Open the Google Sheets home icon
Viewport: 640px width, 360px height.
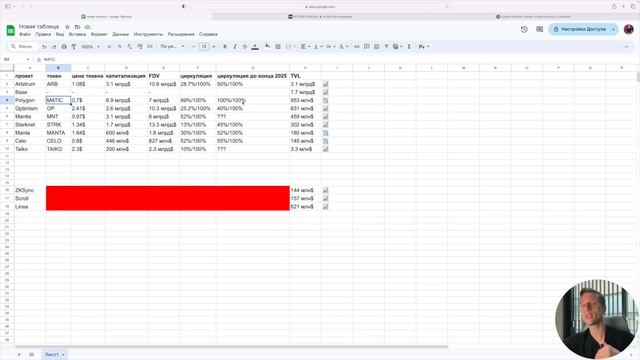point(11,30)
